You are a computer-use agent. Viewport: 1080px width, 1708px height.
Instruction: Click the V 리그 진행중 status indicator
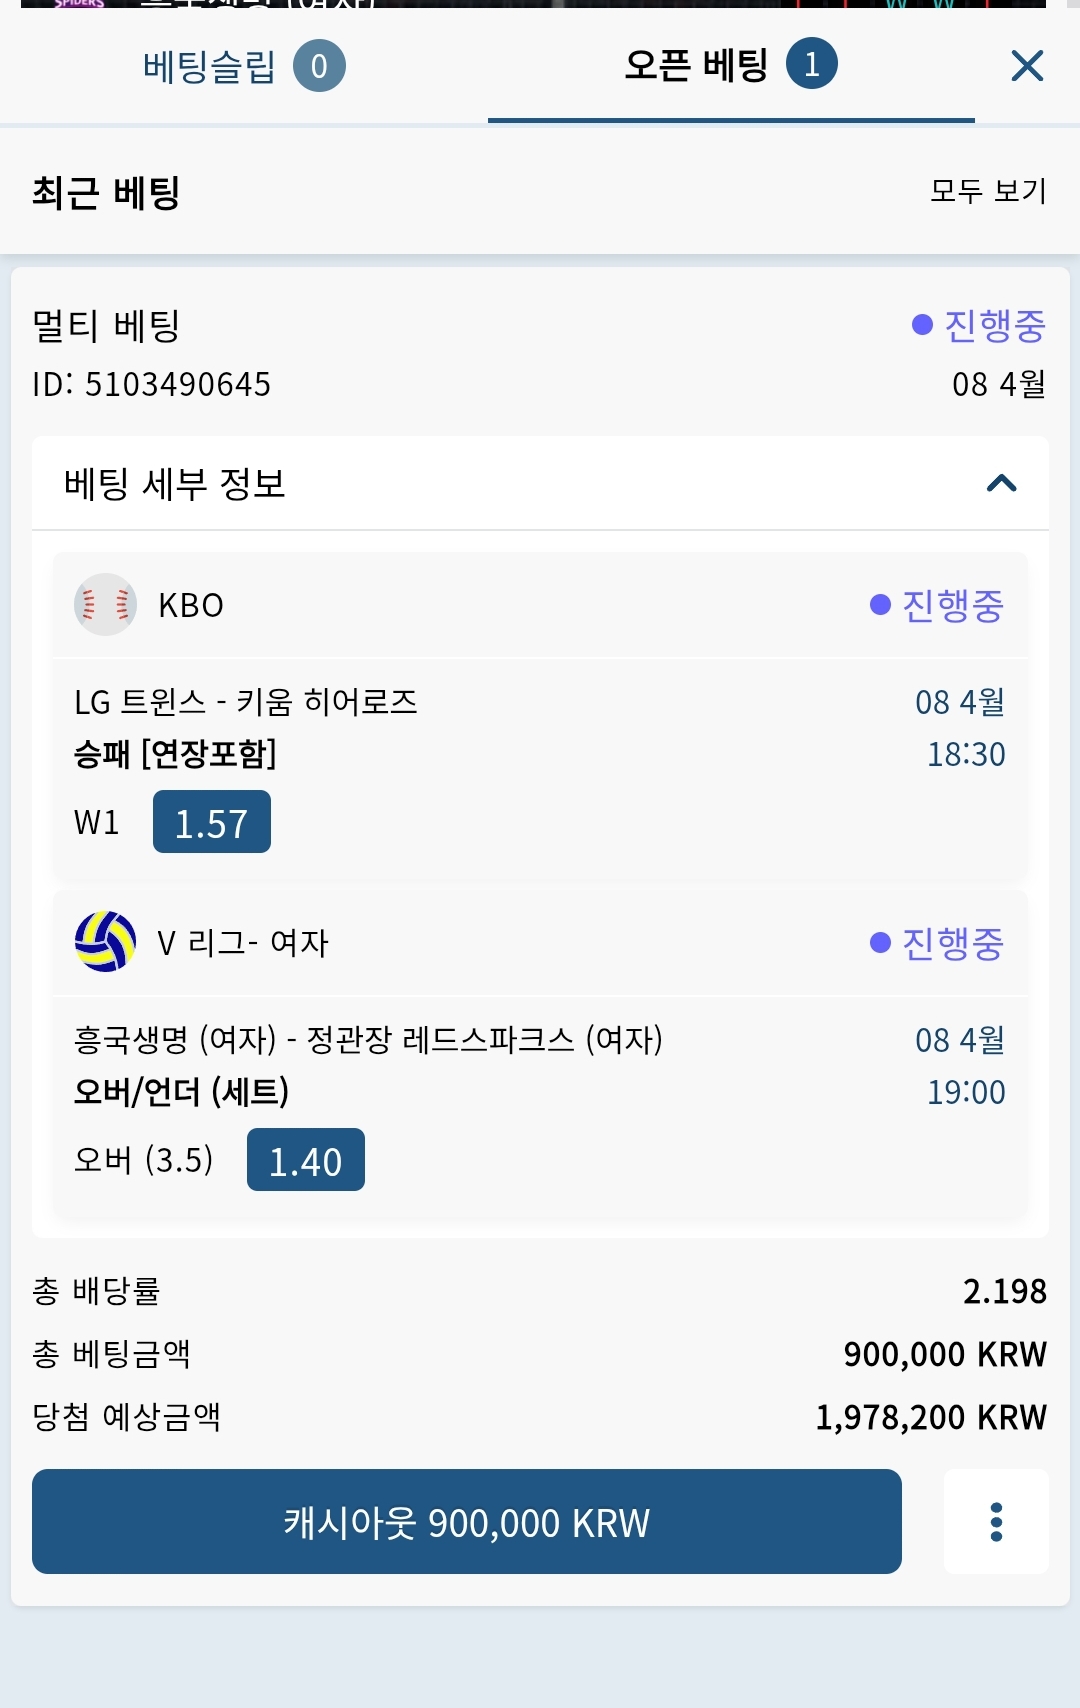(x=937, y=943)
